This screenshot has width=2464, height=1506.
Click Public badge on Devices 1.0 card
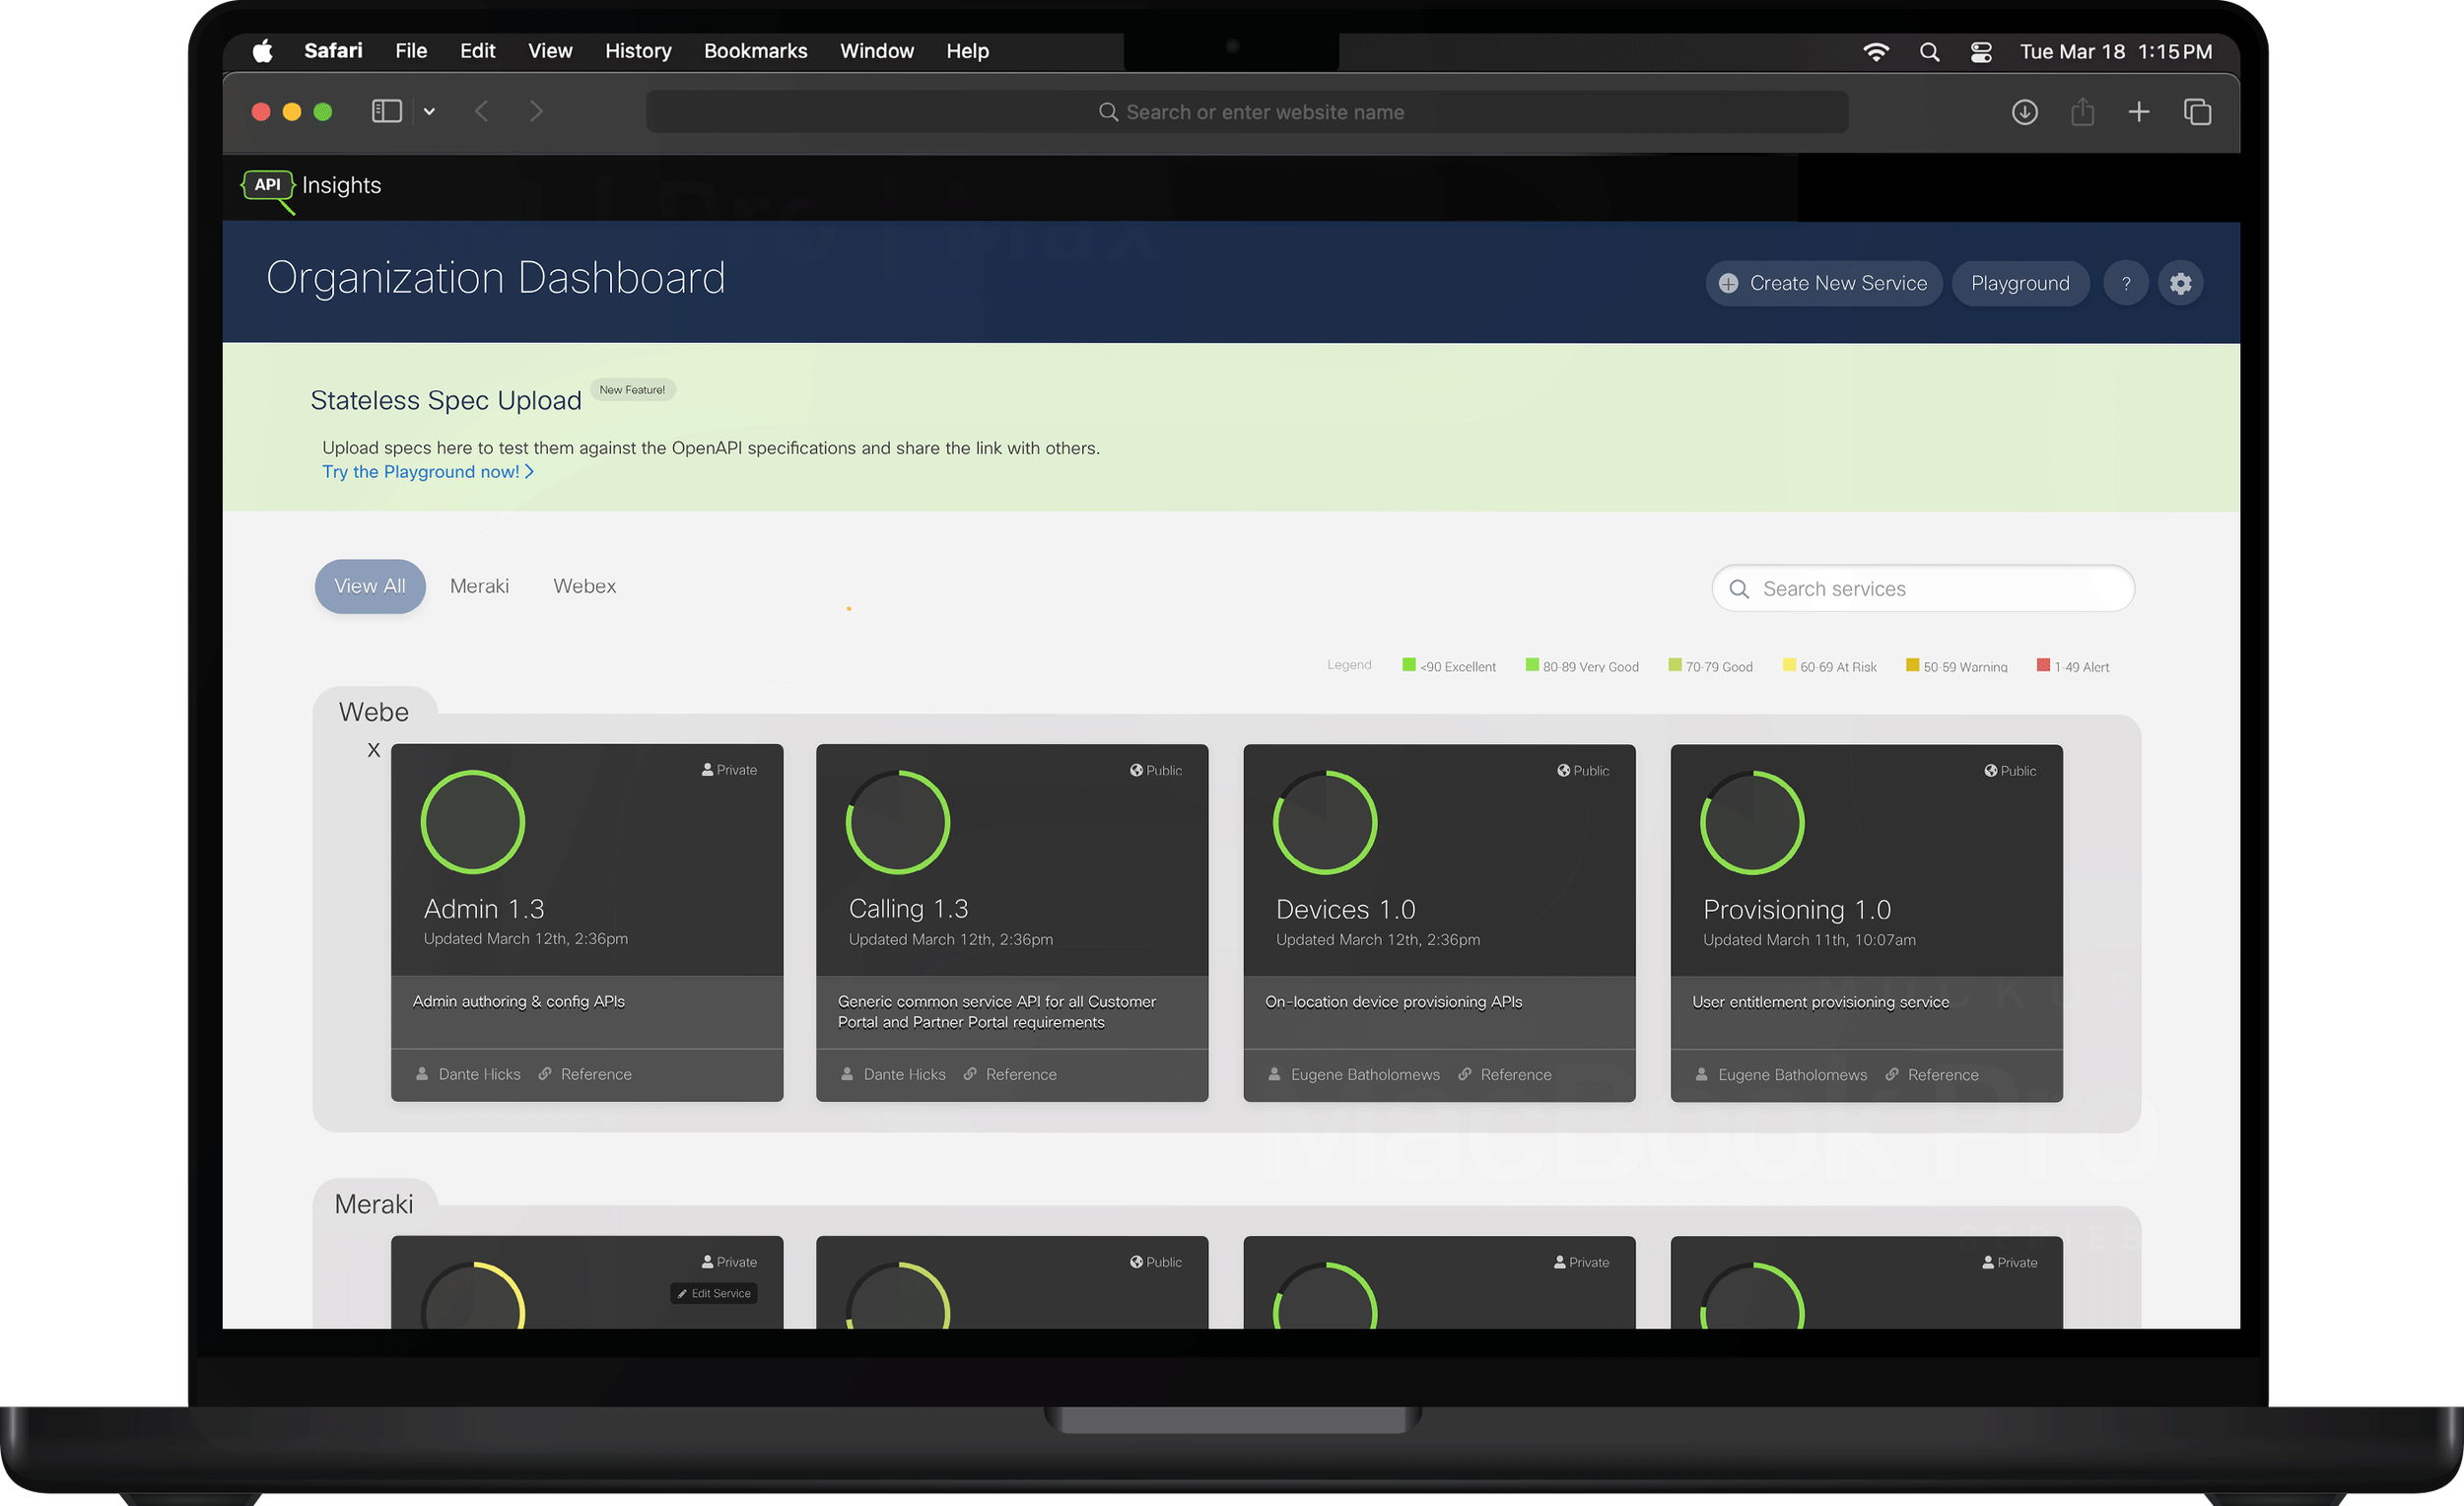pyautogui.click(x=1583, y=771)
